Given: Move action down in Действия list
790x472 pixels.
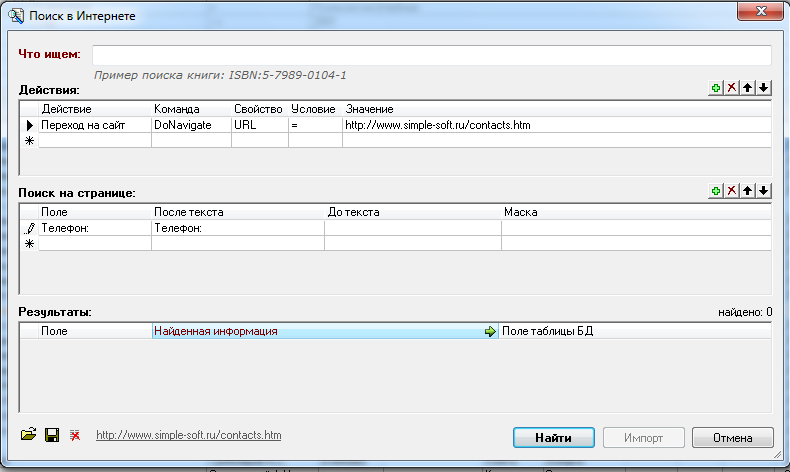Looking at the screenshot, I should 764,89.
